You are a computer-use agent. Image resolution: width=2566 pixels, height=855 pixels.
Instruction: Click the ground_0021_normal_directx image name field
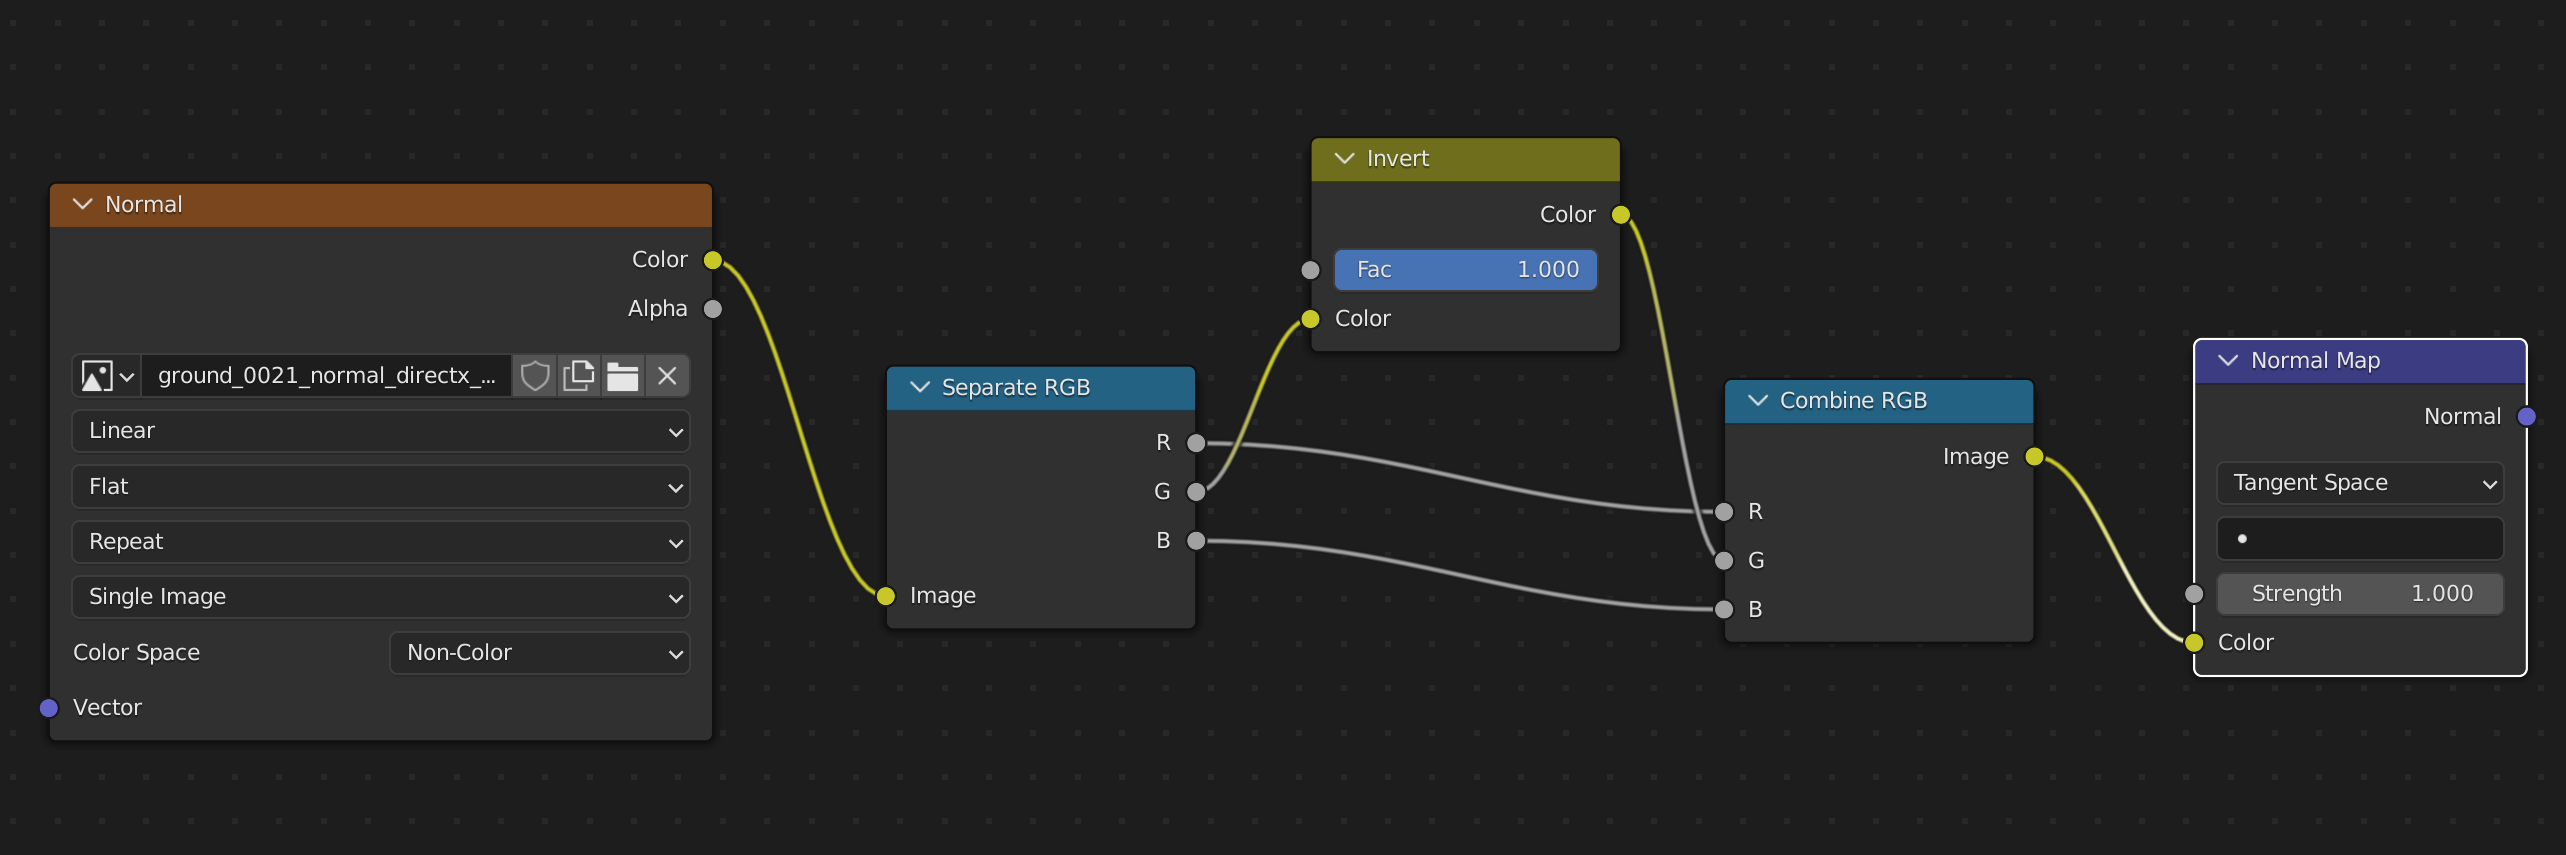pyautogui.click(x=326, y=376)
